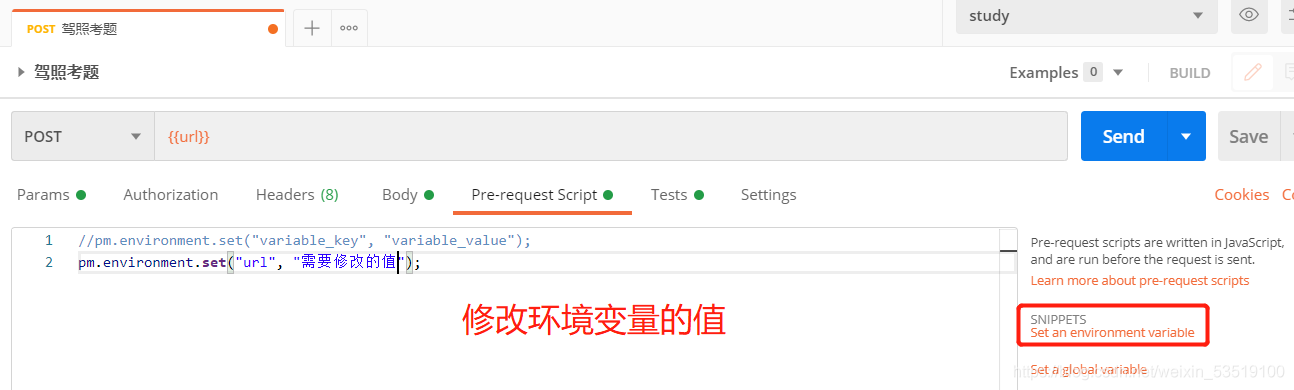Insert Set an environment variable snippet
The height and width of the screenshot is (390, 1294).
pyautogui.click(x=1112, y=332)
